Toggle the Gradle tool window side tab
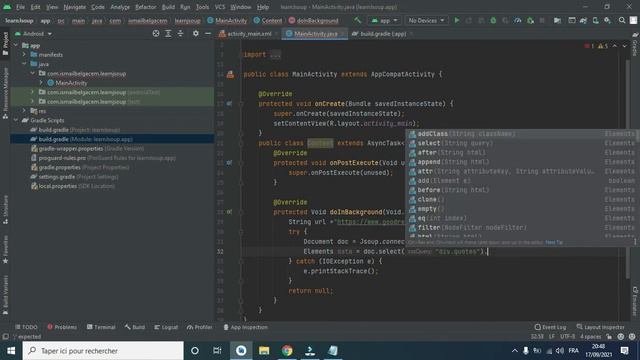This screenshot has width=640, height=360. [x=635, y=45]
